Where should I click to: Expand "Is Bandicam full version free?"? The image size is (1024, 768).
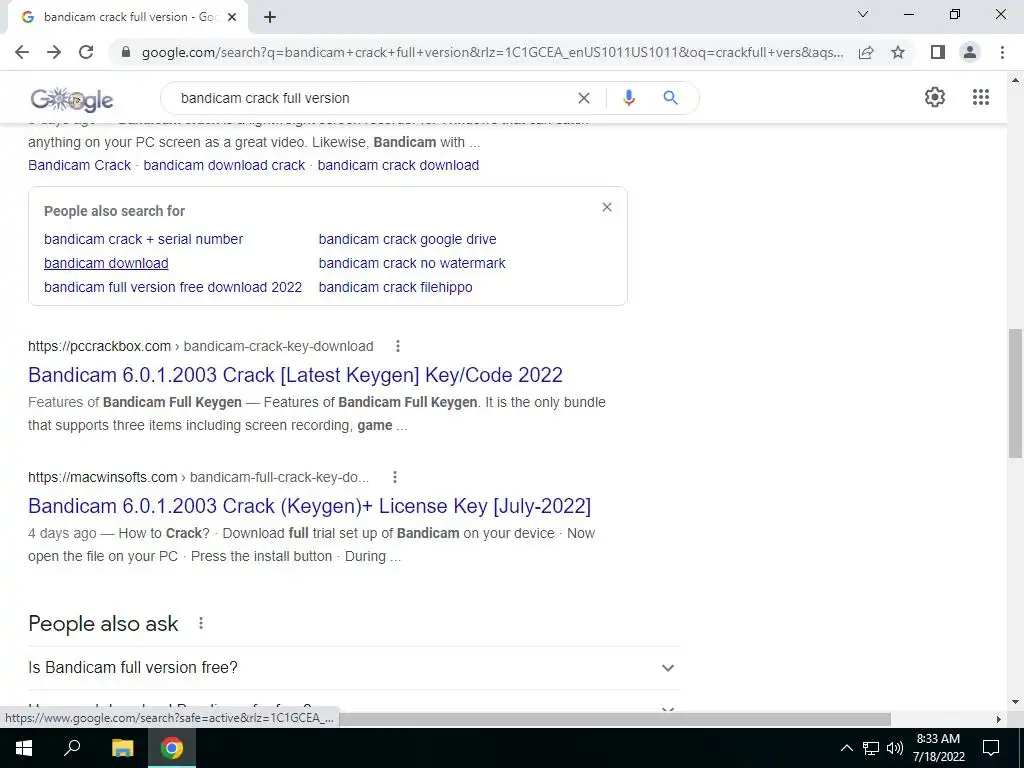(354, 667)
